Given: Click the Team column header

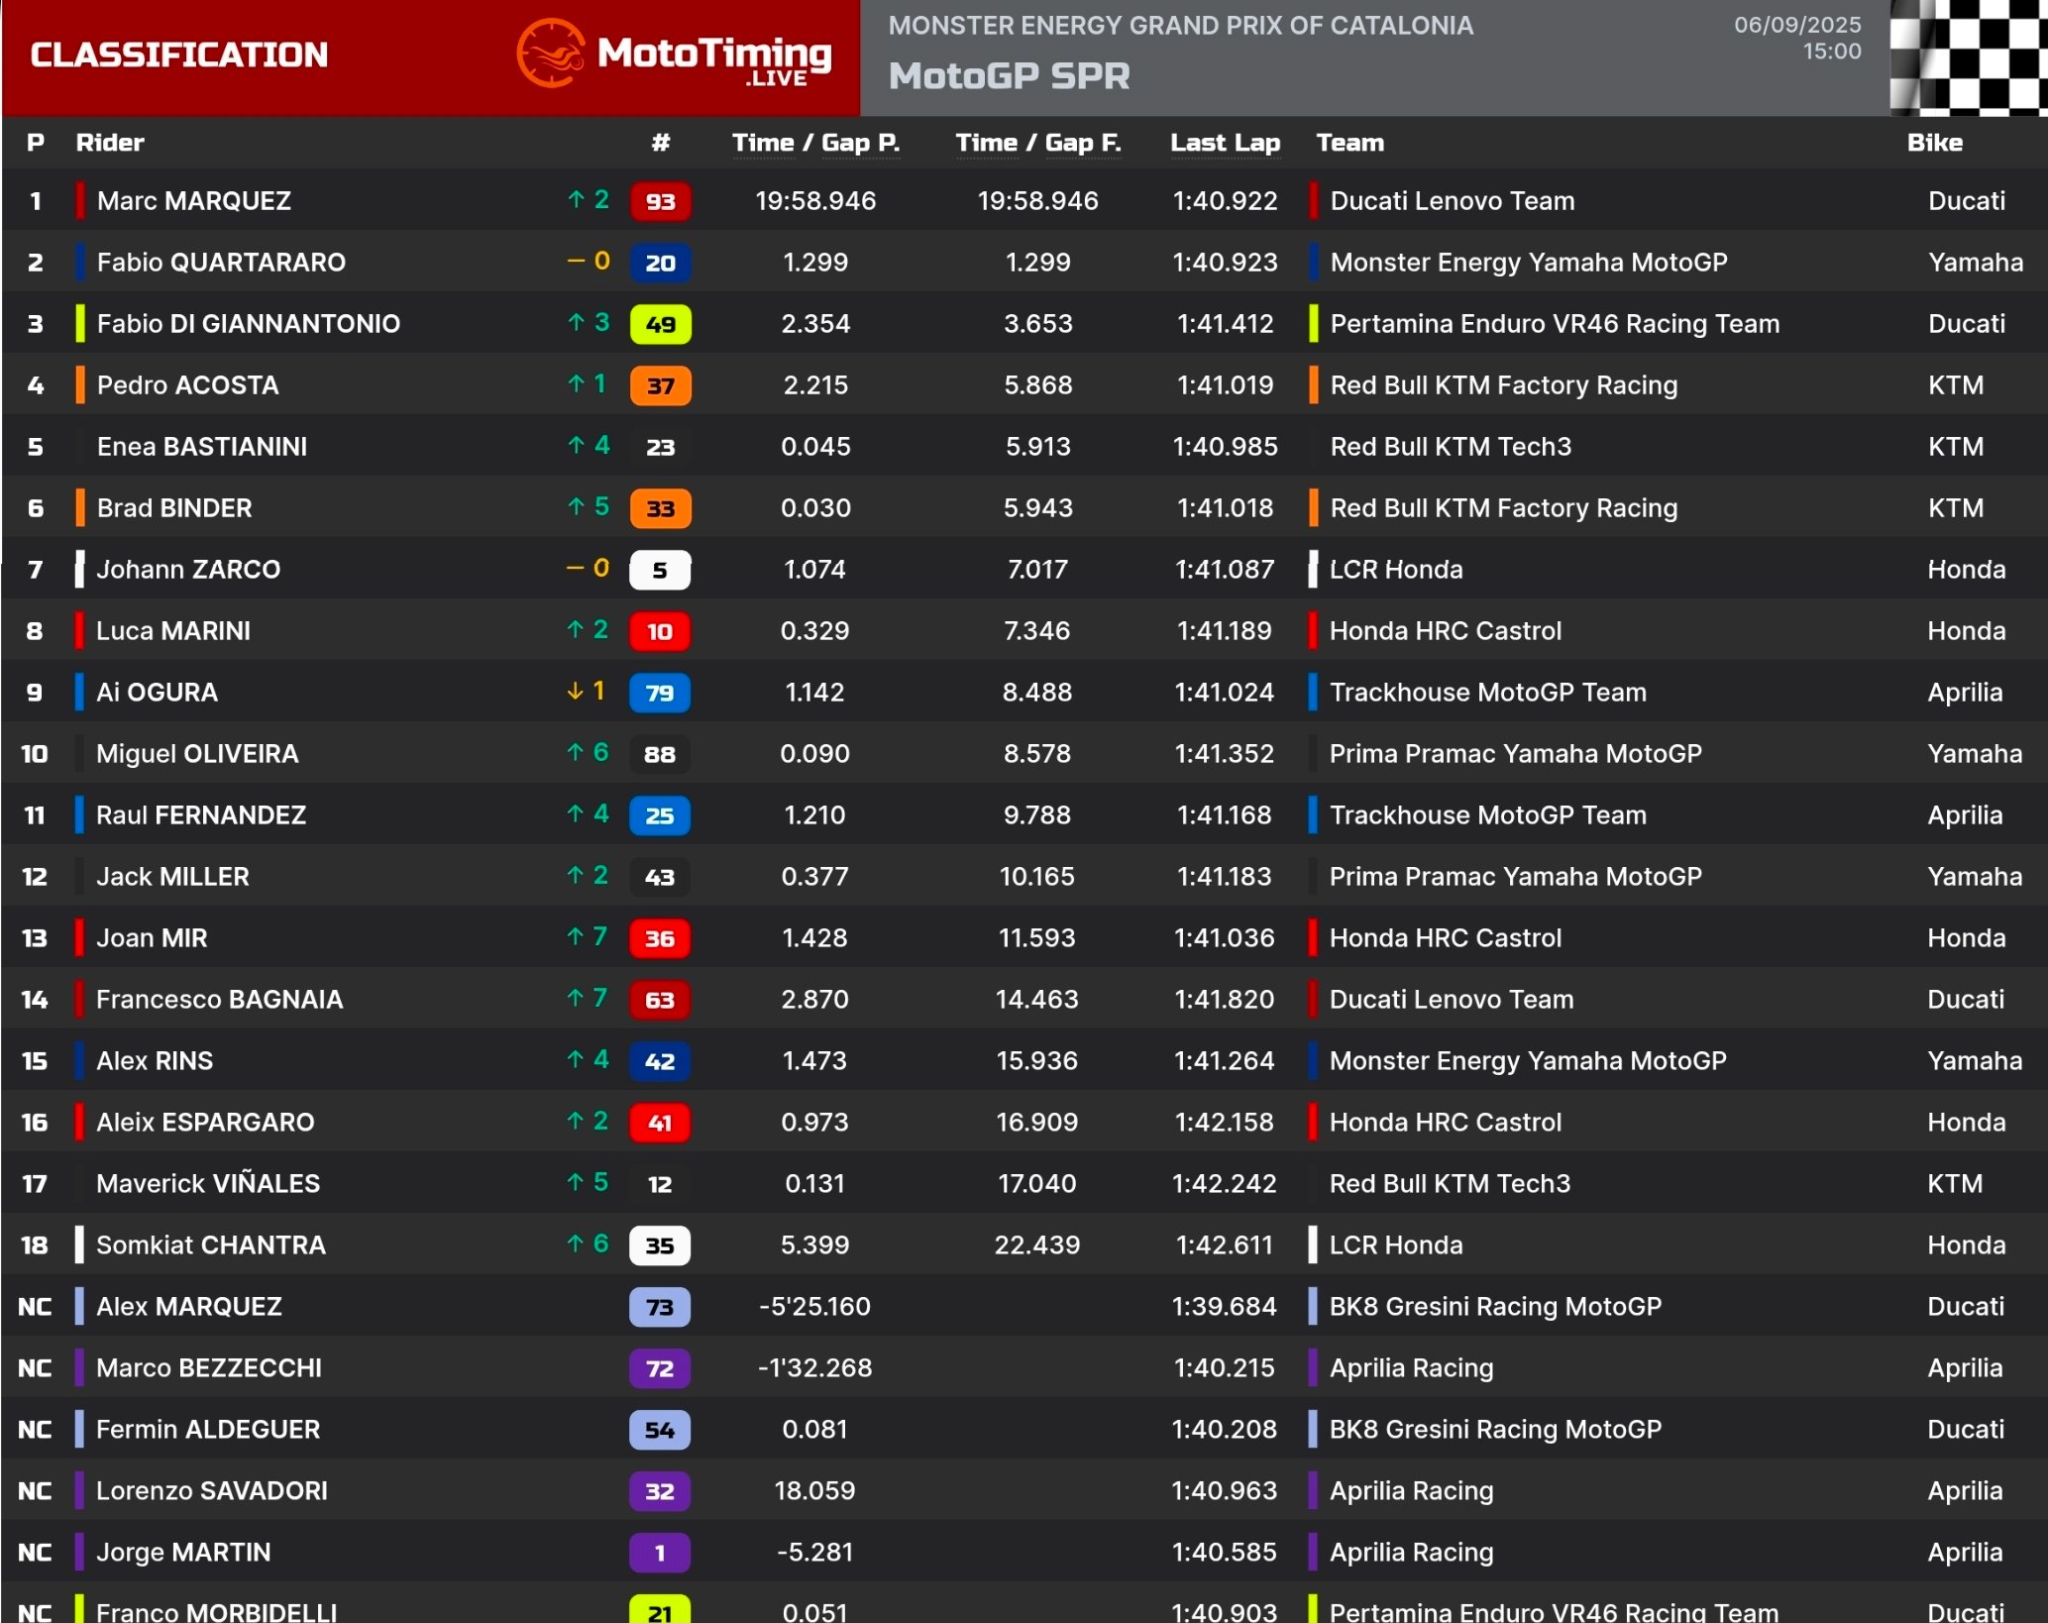Looking at the screenshot, I should 1350,143.
